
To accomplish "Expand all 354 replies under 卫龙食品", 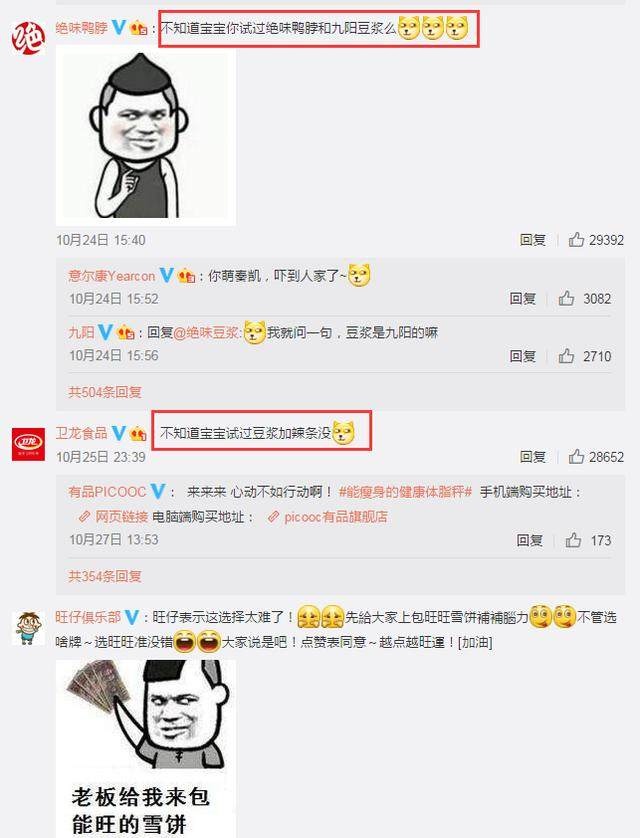I will pyautogui.click(x=105, y=576).
